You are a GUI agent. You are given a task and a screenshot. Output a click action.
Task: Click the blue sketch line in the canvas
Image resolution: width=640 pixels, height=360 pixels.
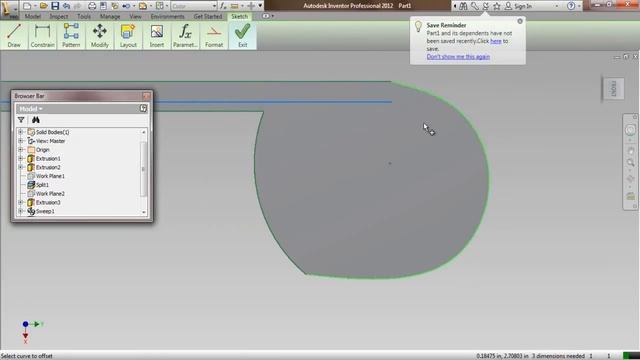[273, 102]
